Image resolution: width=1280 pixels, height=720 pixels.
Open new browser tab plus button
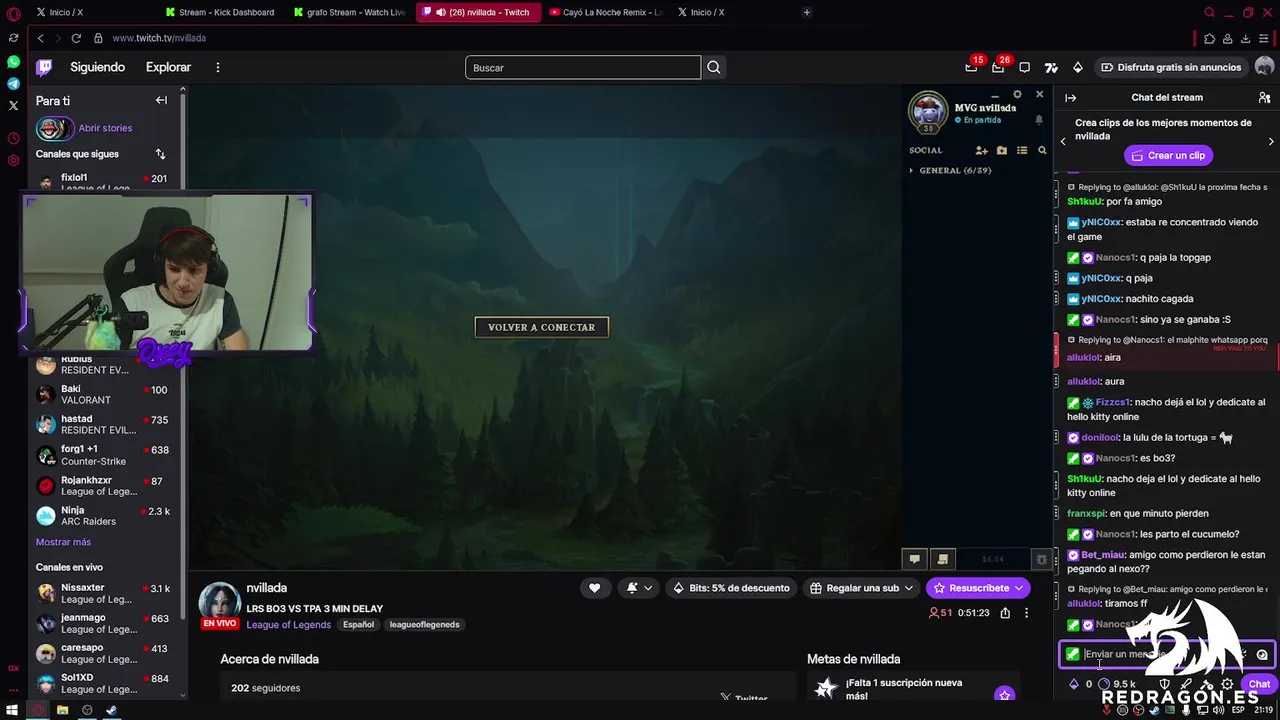(x=807, y=12)
